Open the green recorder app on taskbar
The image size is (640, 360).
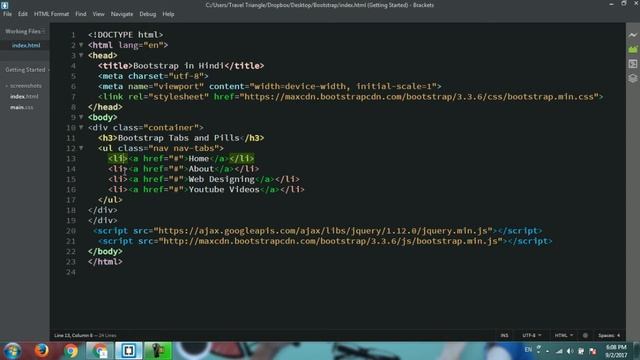coord(158,351)
